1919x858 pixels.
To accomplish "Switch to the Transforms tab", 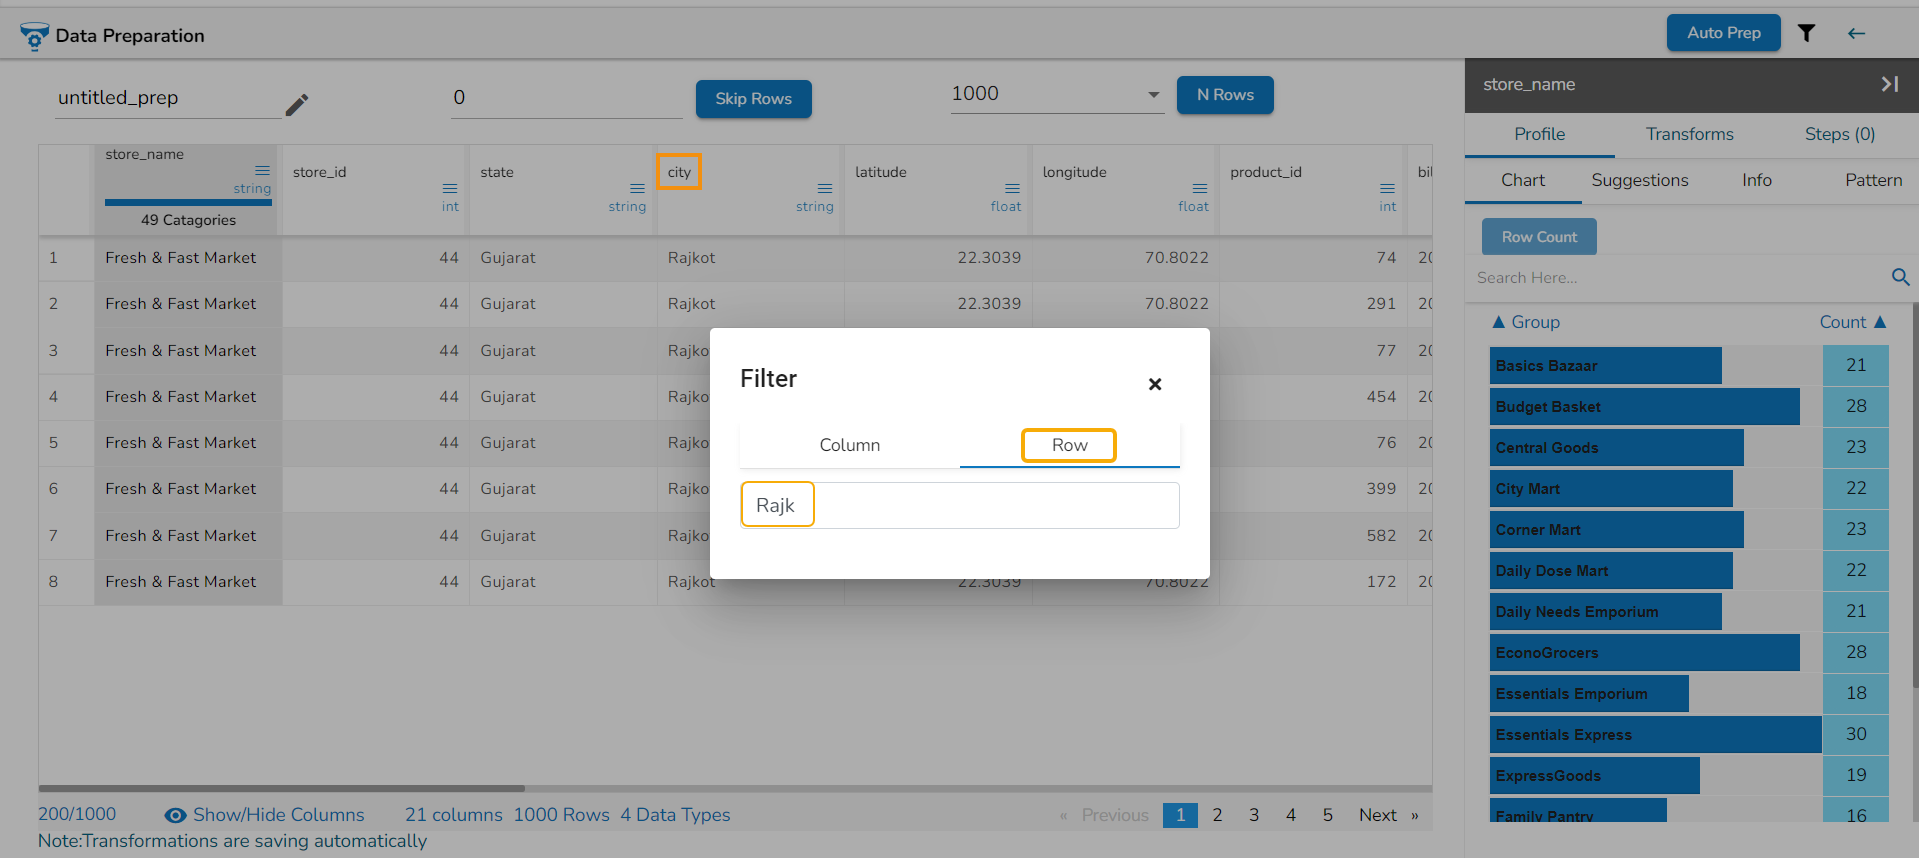I will click(1689, 134).
